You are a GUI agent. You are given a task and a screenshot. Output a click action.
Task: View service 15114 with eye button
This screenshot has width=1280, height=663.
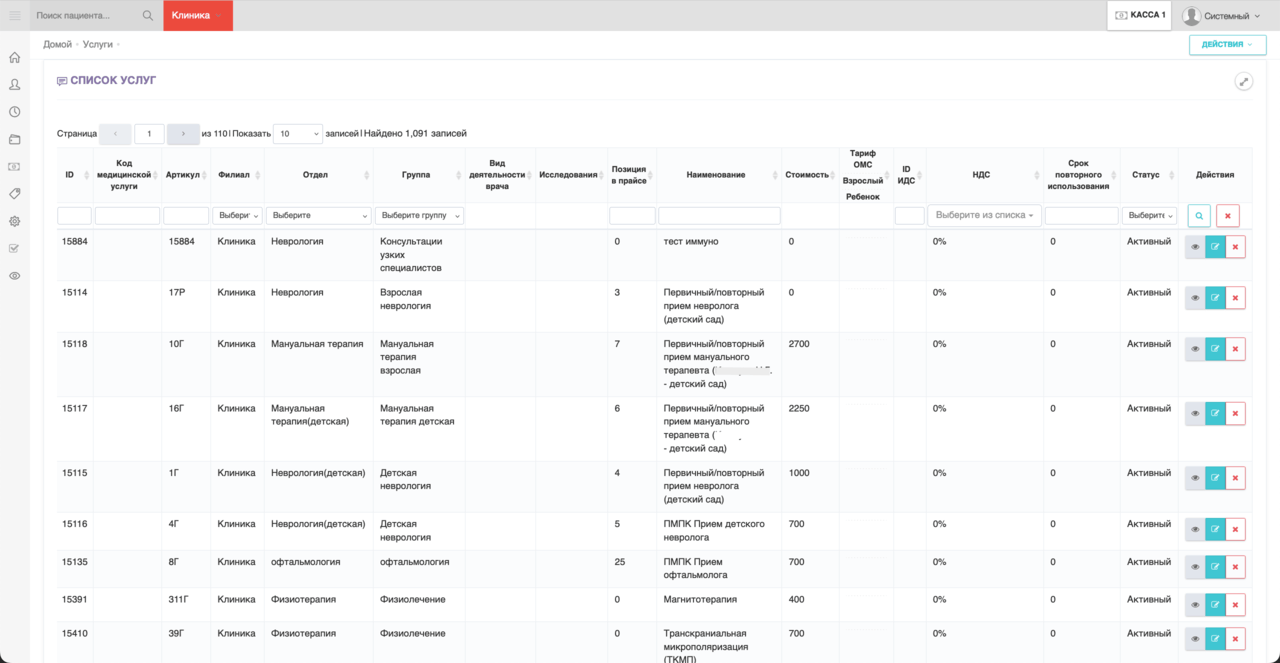click(x=1195, y=298)
